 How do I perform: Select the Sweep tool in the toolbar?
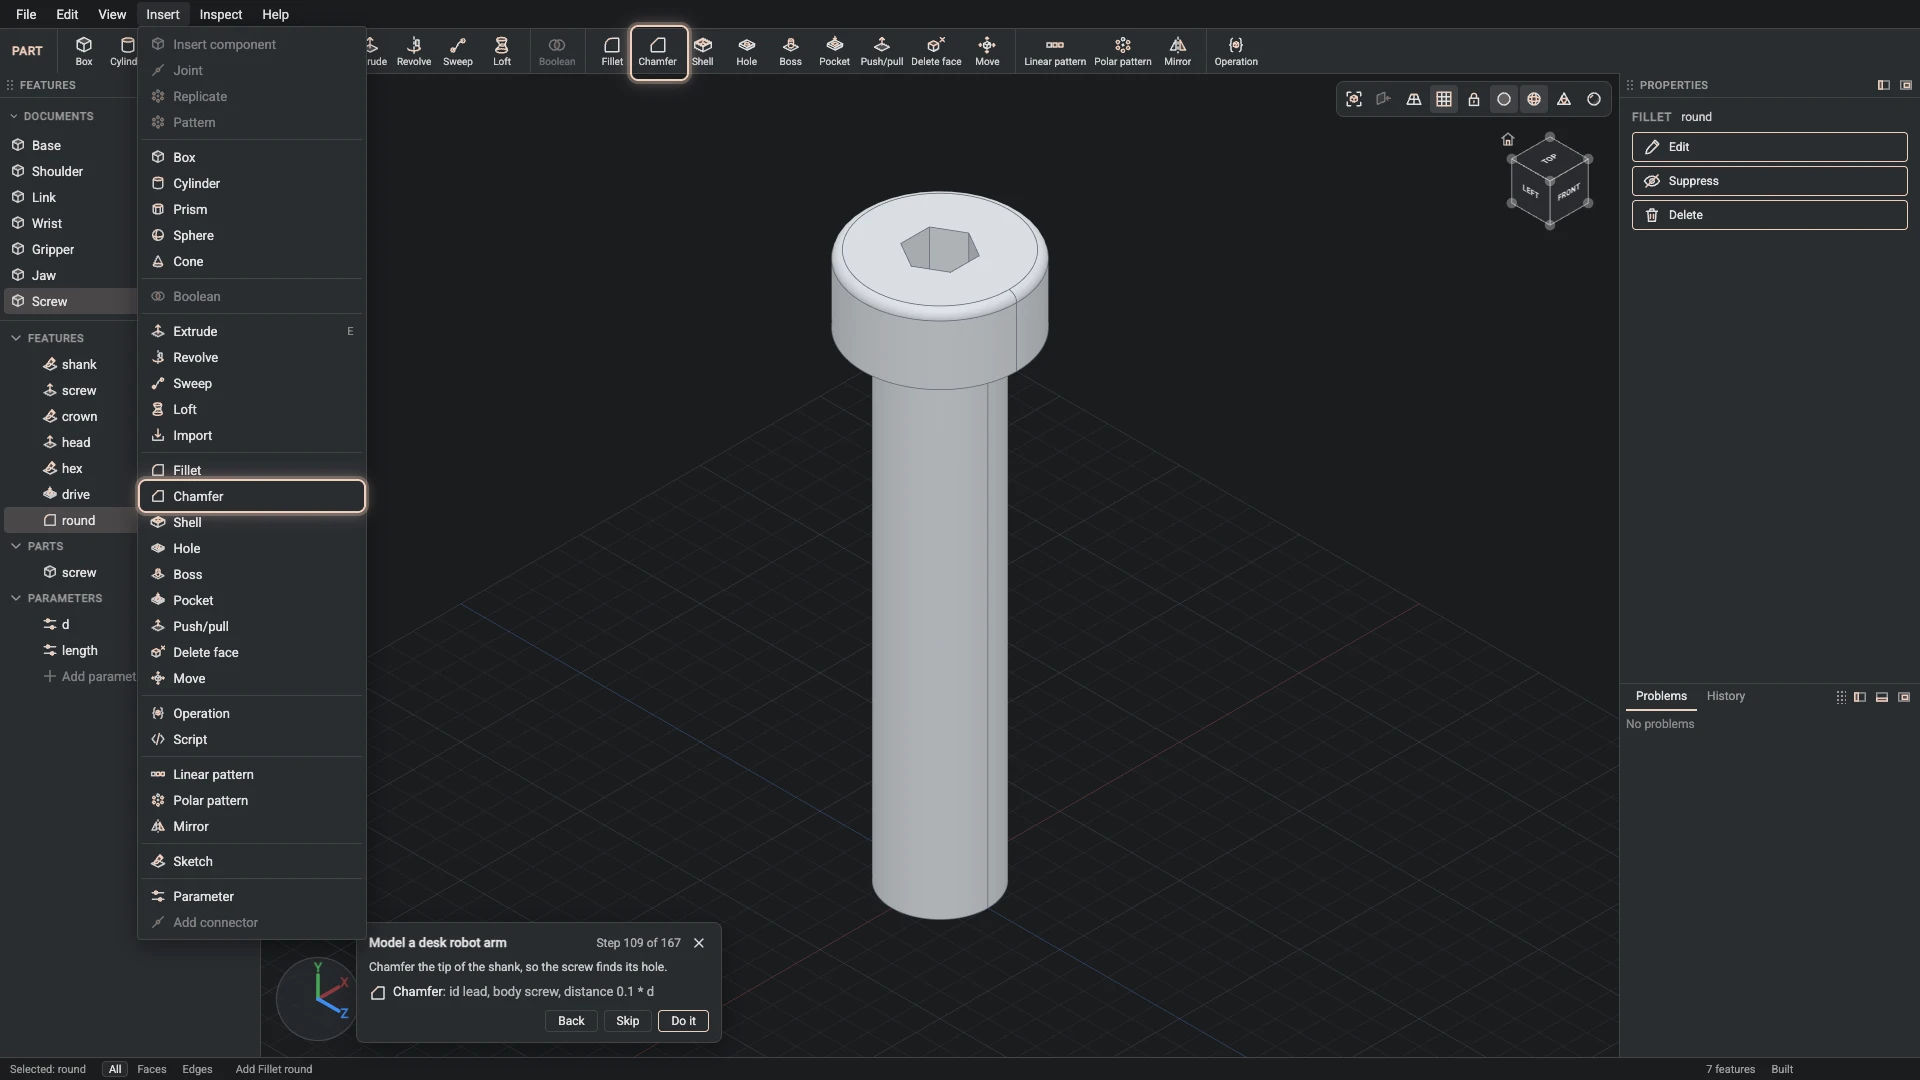click(x=458, y=52)
